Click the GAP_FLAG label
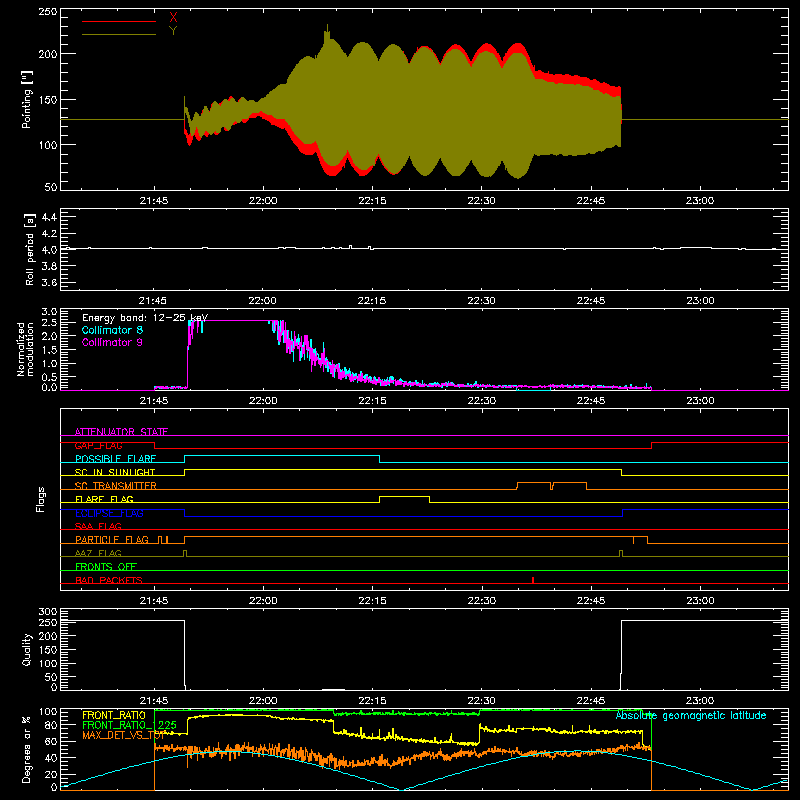 click(x=98, y=445)
